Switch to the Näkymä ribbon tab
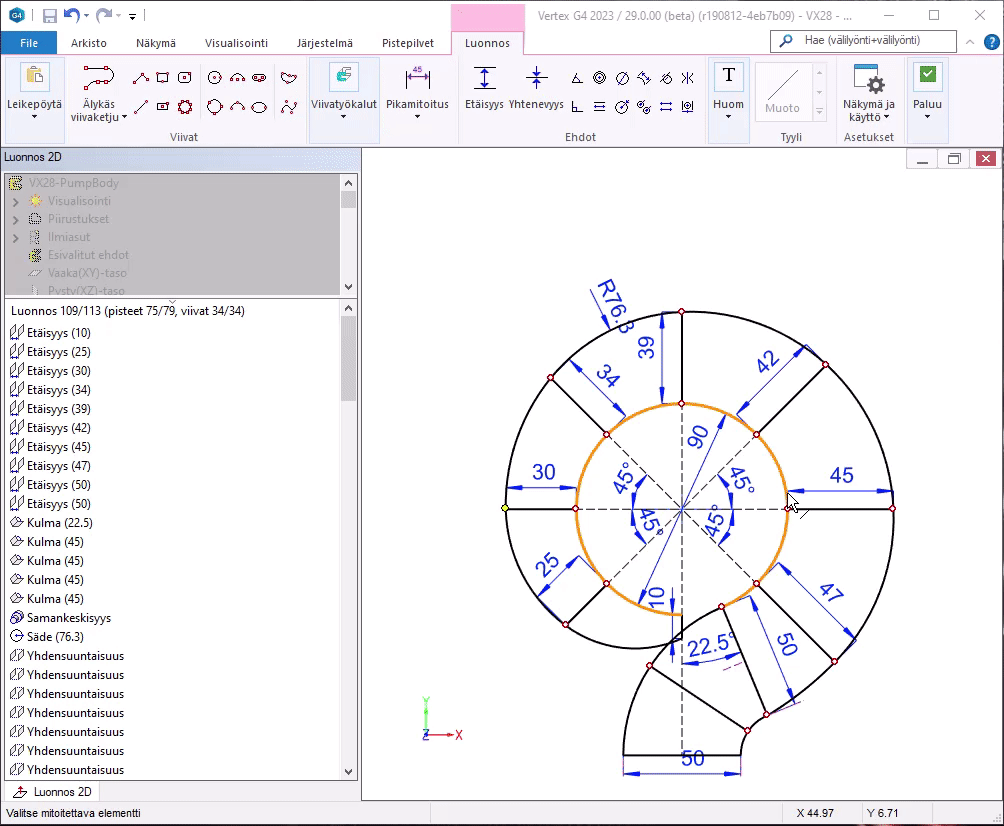This screenshot has height=826, width=1004. tap(155, 43)
